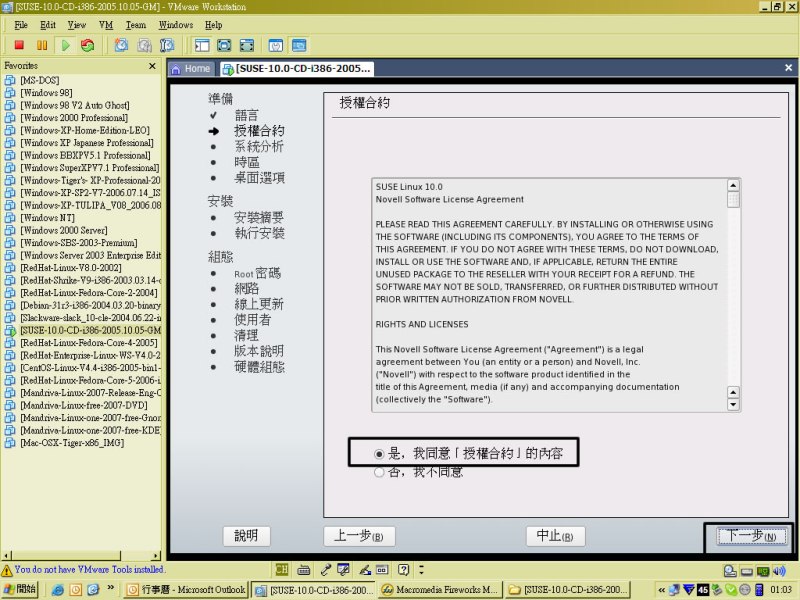Open Microsoft Outlook taskbar item
The image size is (800, 600).
(x=186, y=590)
